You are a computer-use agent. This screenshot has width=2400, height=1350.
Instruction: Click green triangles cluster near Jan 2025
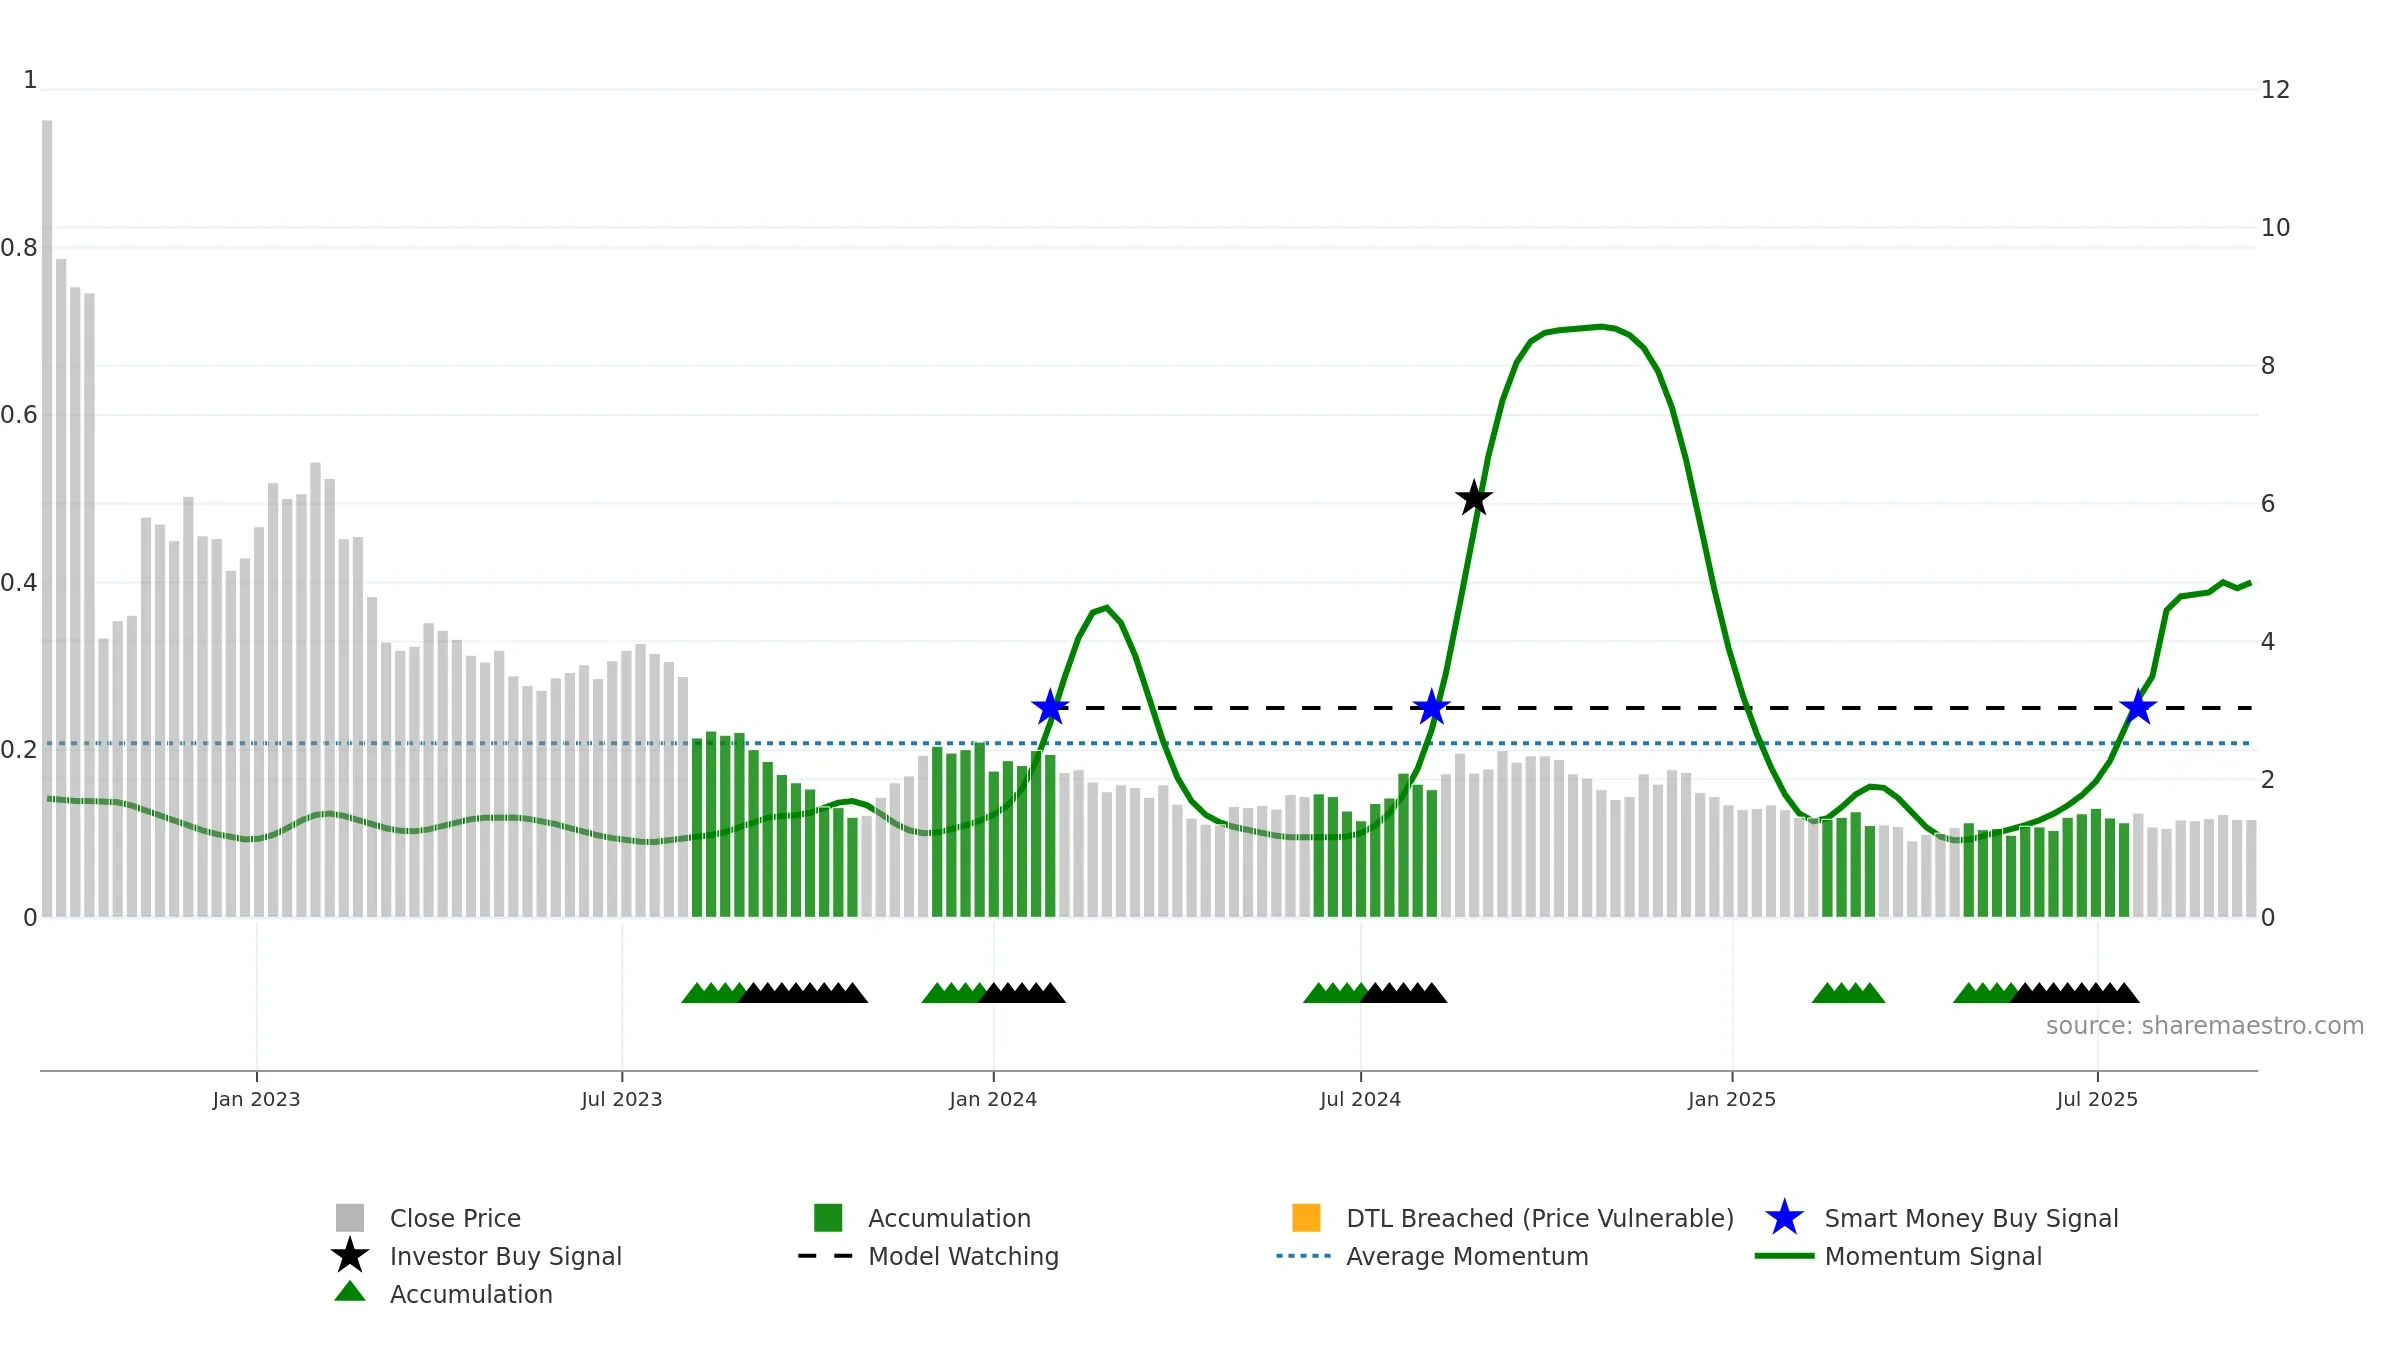tap(1848, 993)
